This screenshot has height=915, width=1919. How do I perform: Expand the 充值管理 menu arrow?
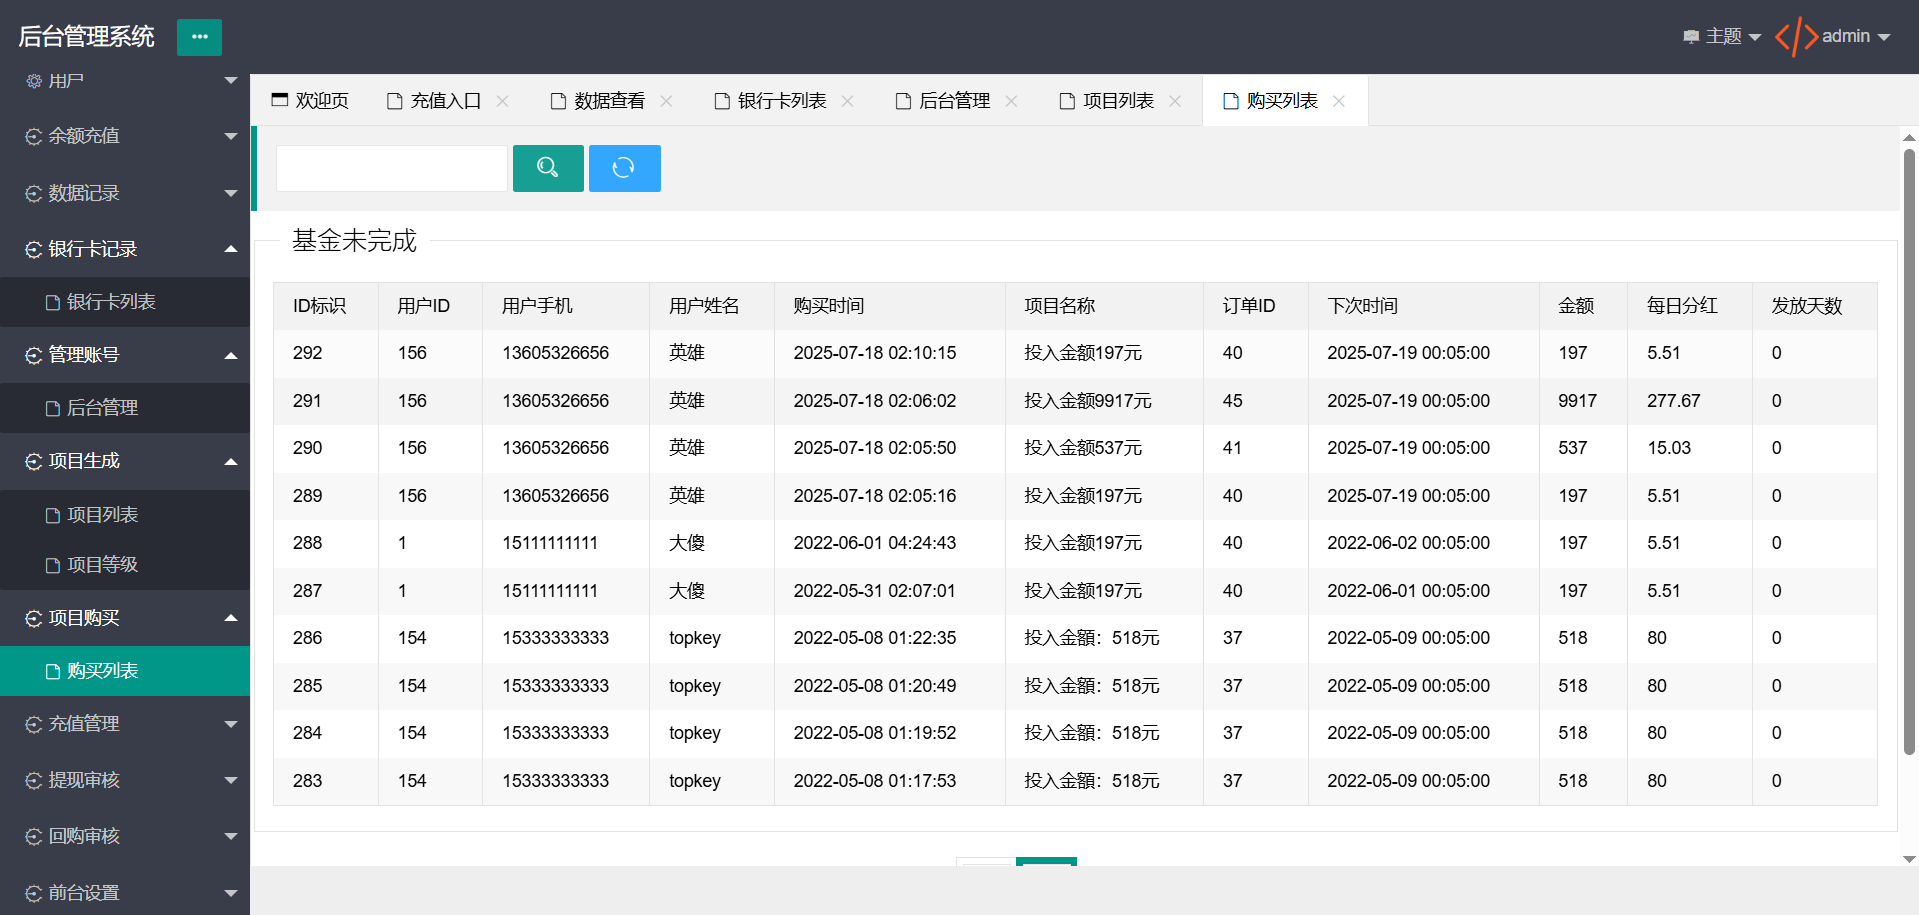[231, 724]
